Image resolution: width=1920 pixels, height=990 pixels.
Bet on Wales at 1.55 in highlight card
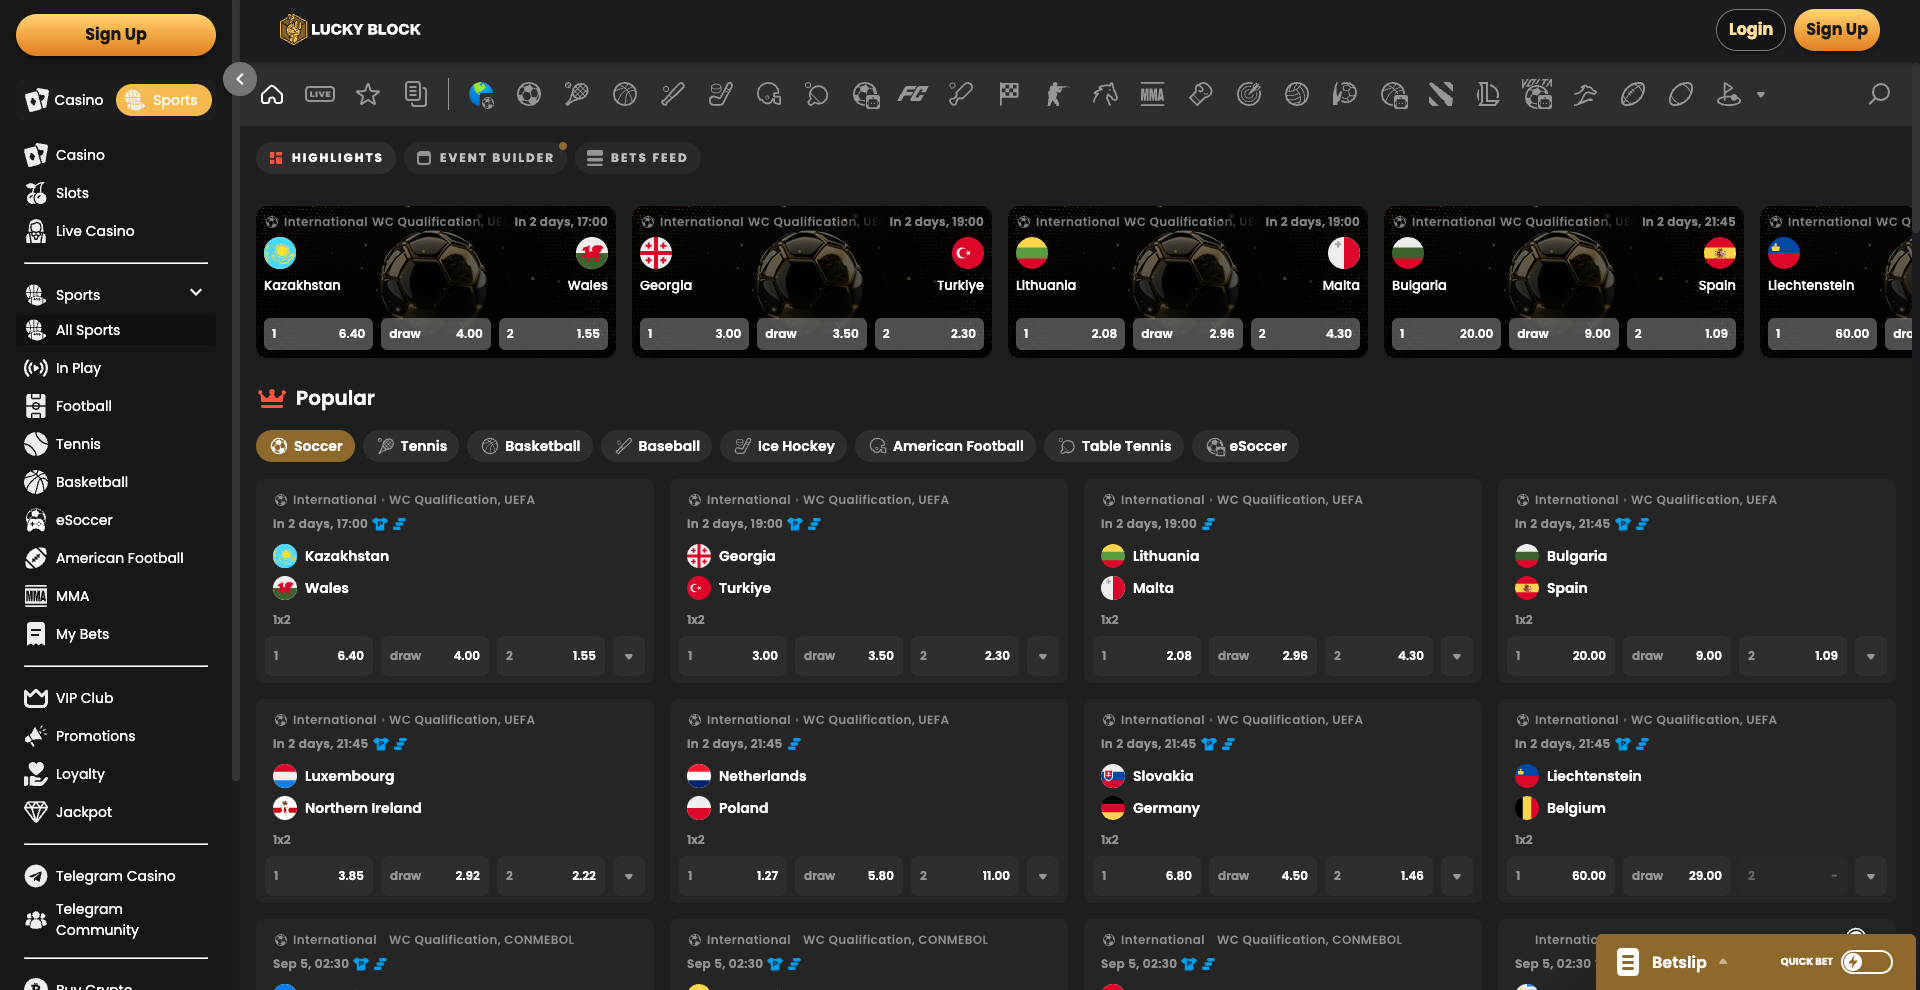[x=553, y=334]
